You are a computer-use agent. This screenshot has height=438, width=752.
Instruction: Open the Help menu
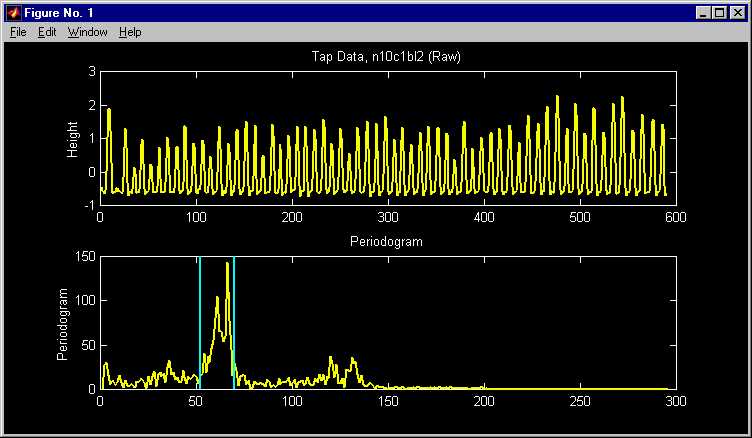[130, 32]
